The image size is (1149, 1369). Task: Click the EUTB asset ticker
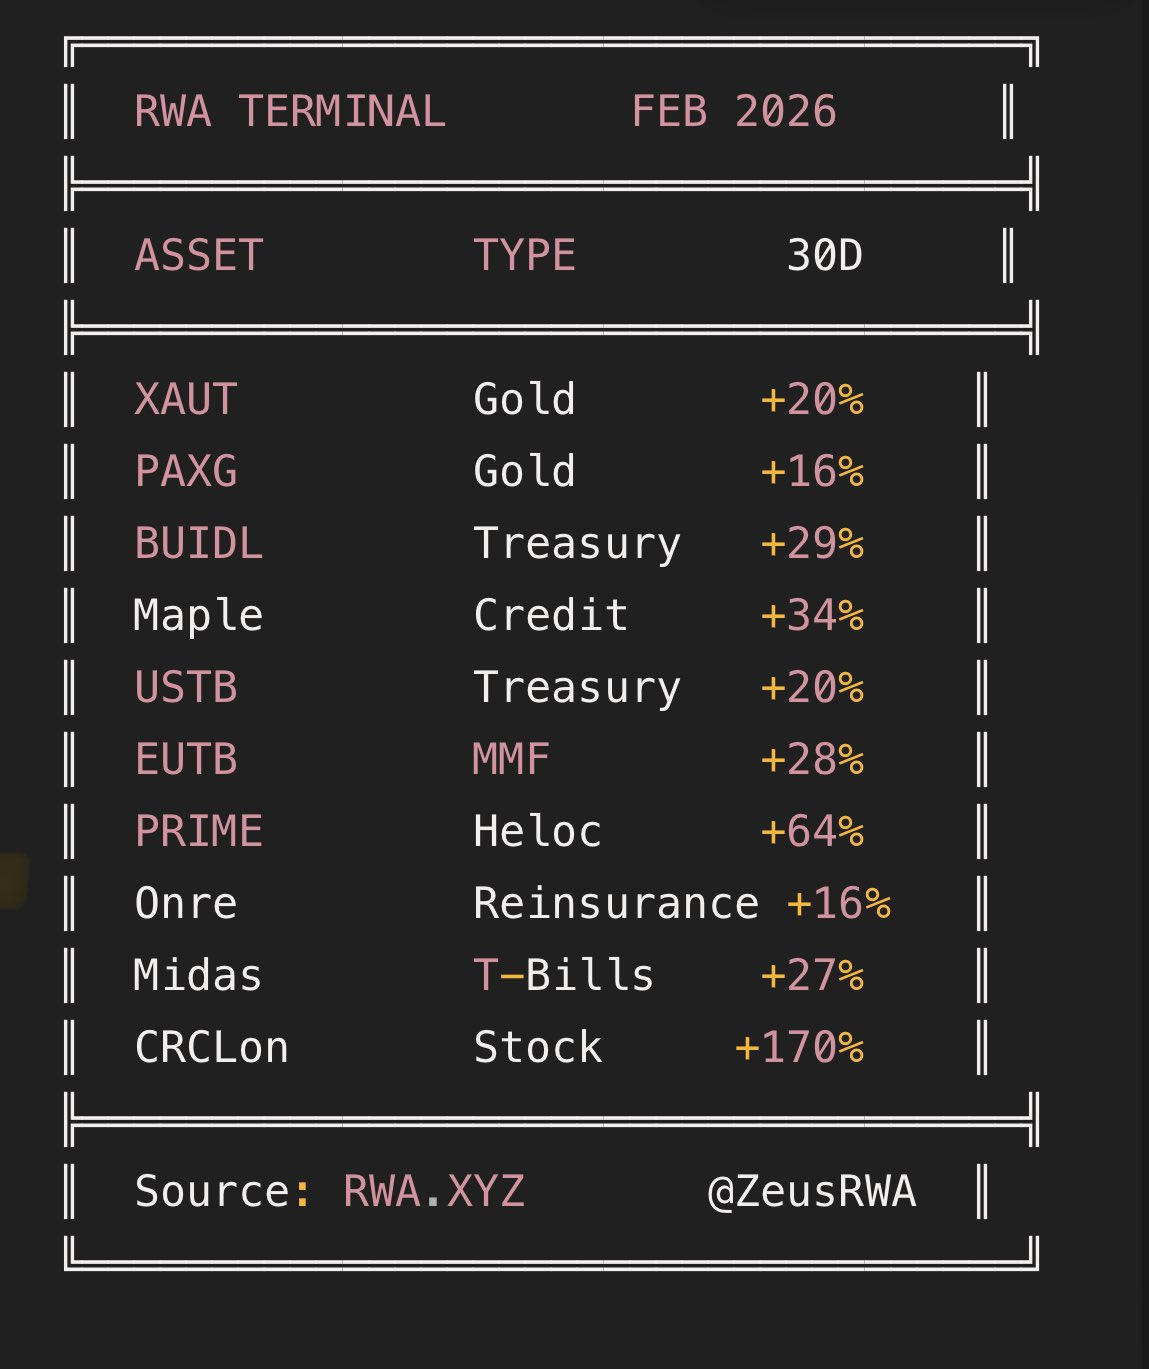(186, 759)
